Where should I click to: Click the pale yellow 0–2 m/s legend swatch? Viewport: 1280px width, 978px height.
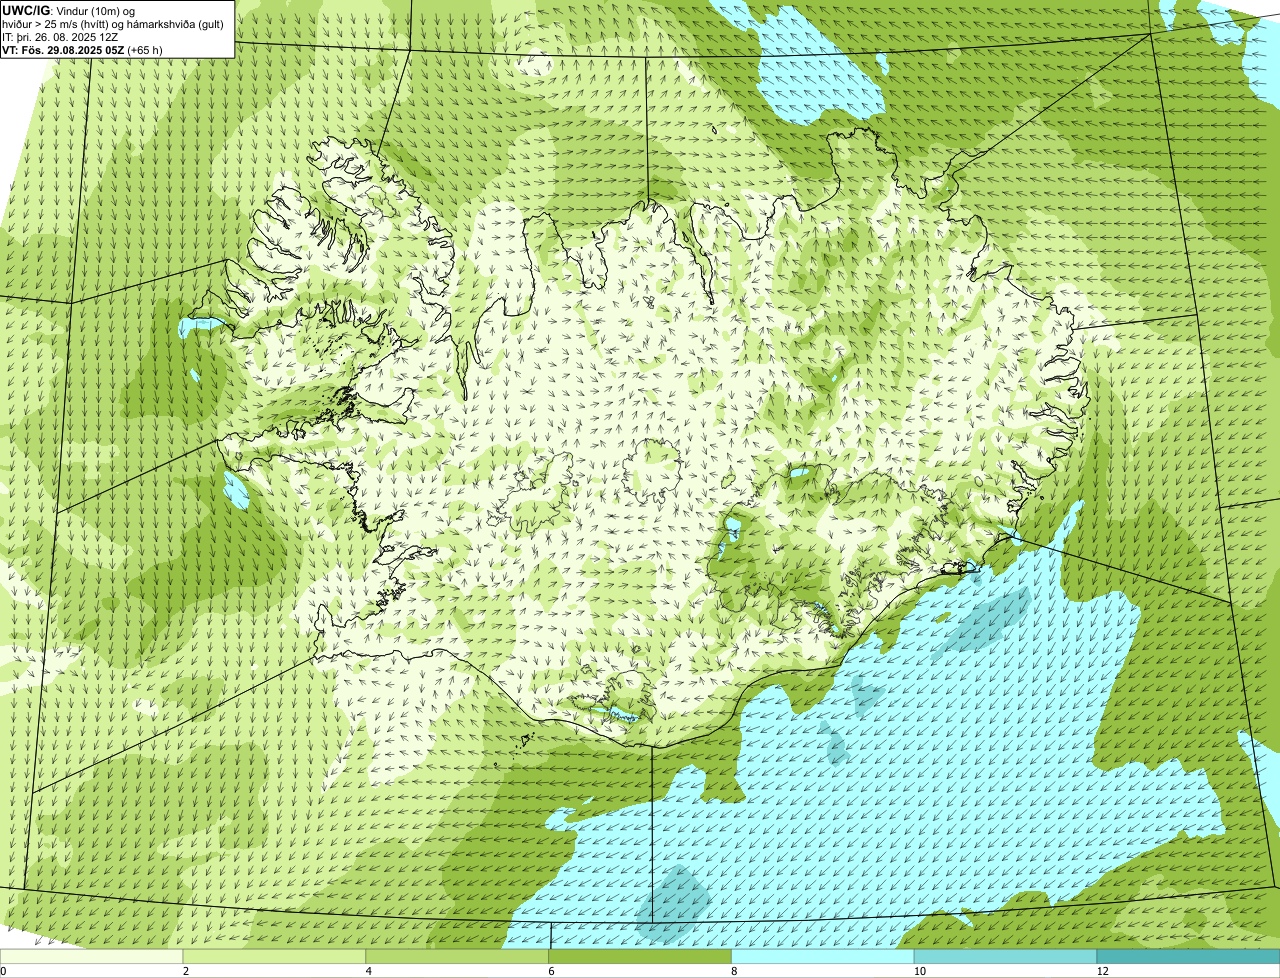tap(92, 956)
